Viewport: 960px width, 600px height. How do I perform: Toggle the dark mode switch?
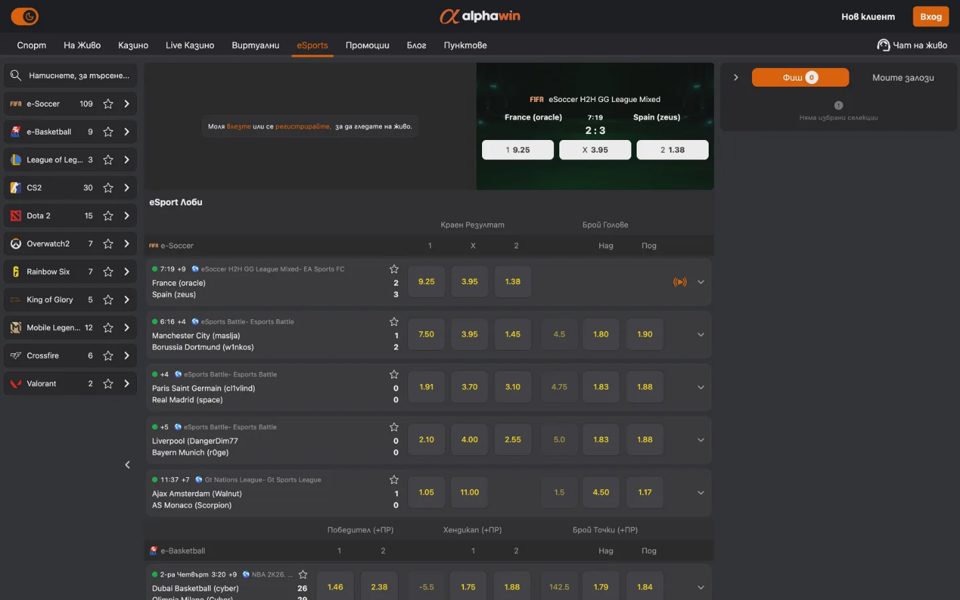point(24,17)
